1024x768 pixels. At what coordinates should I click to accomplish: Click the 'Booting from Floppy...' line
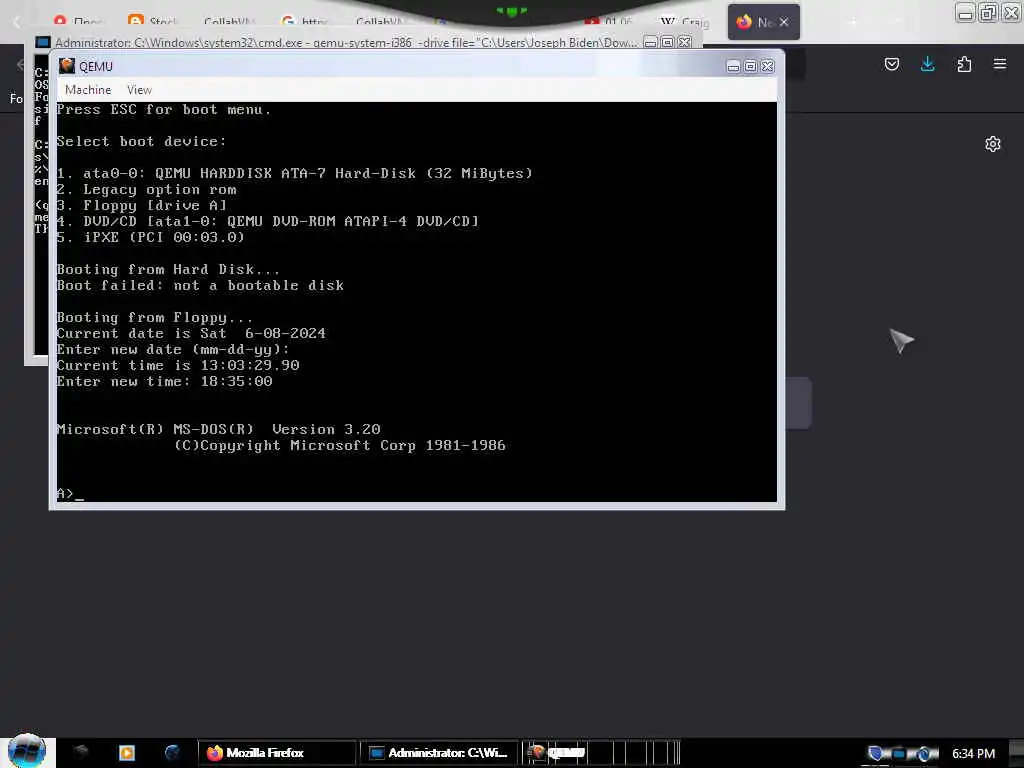pyautogui.click(x=155, y=317)
